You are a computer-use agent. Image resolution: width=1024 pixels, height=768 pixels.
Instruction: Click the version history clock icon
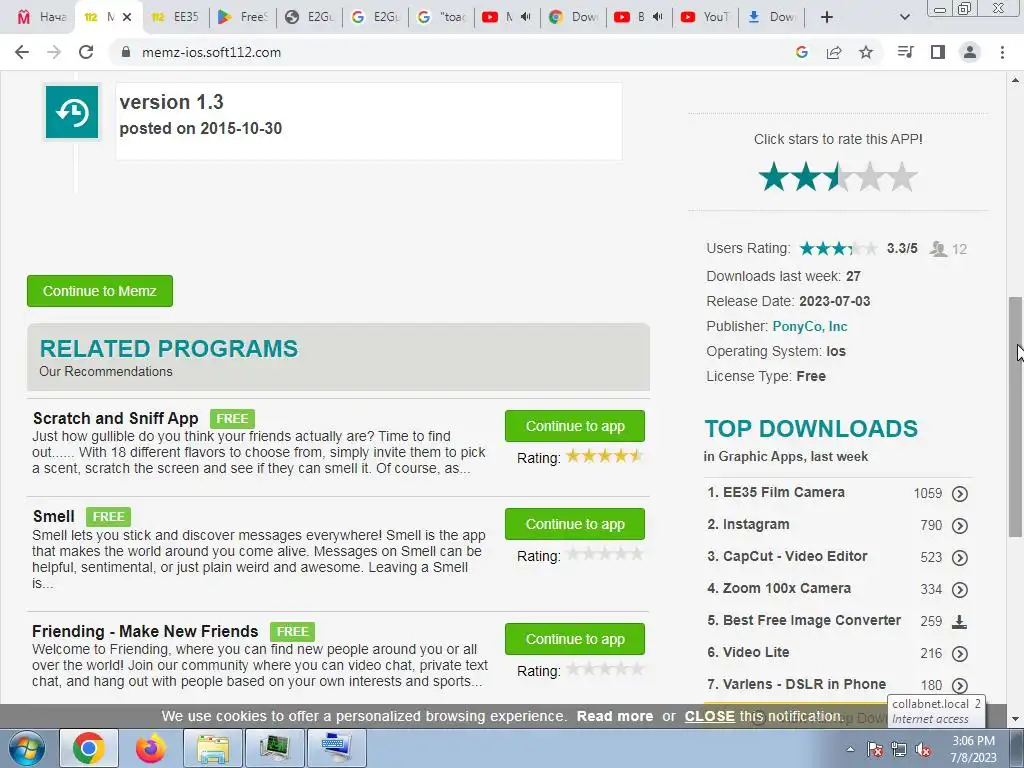pos(72,112)
